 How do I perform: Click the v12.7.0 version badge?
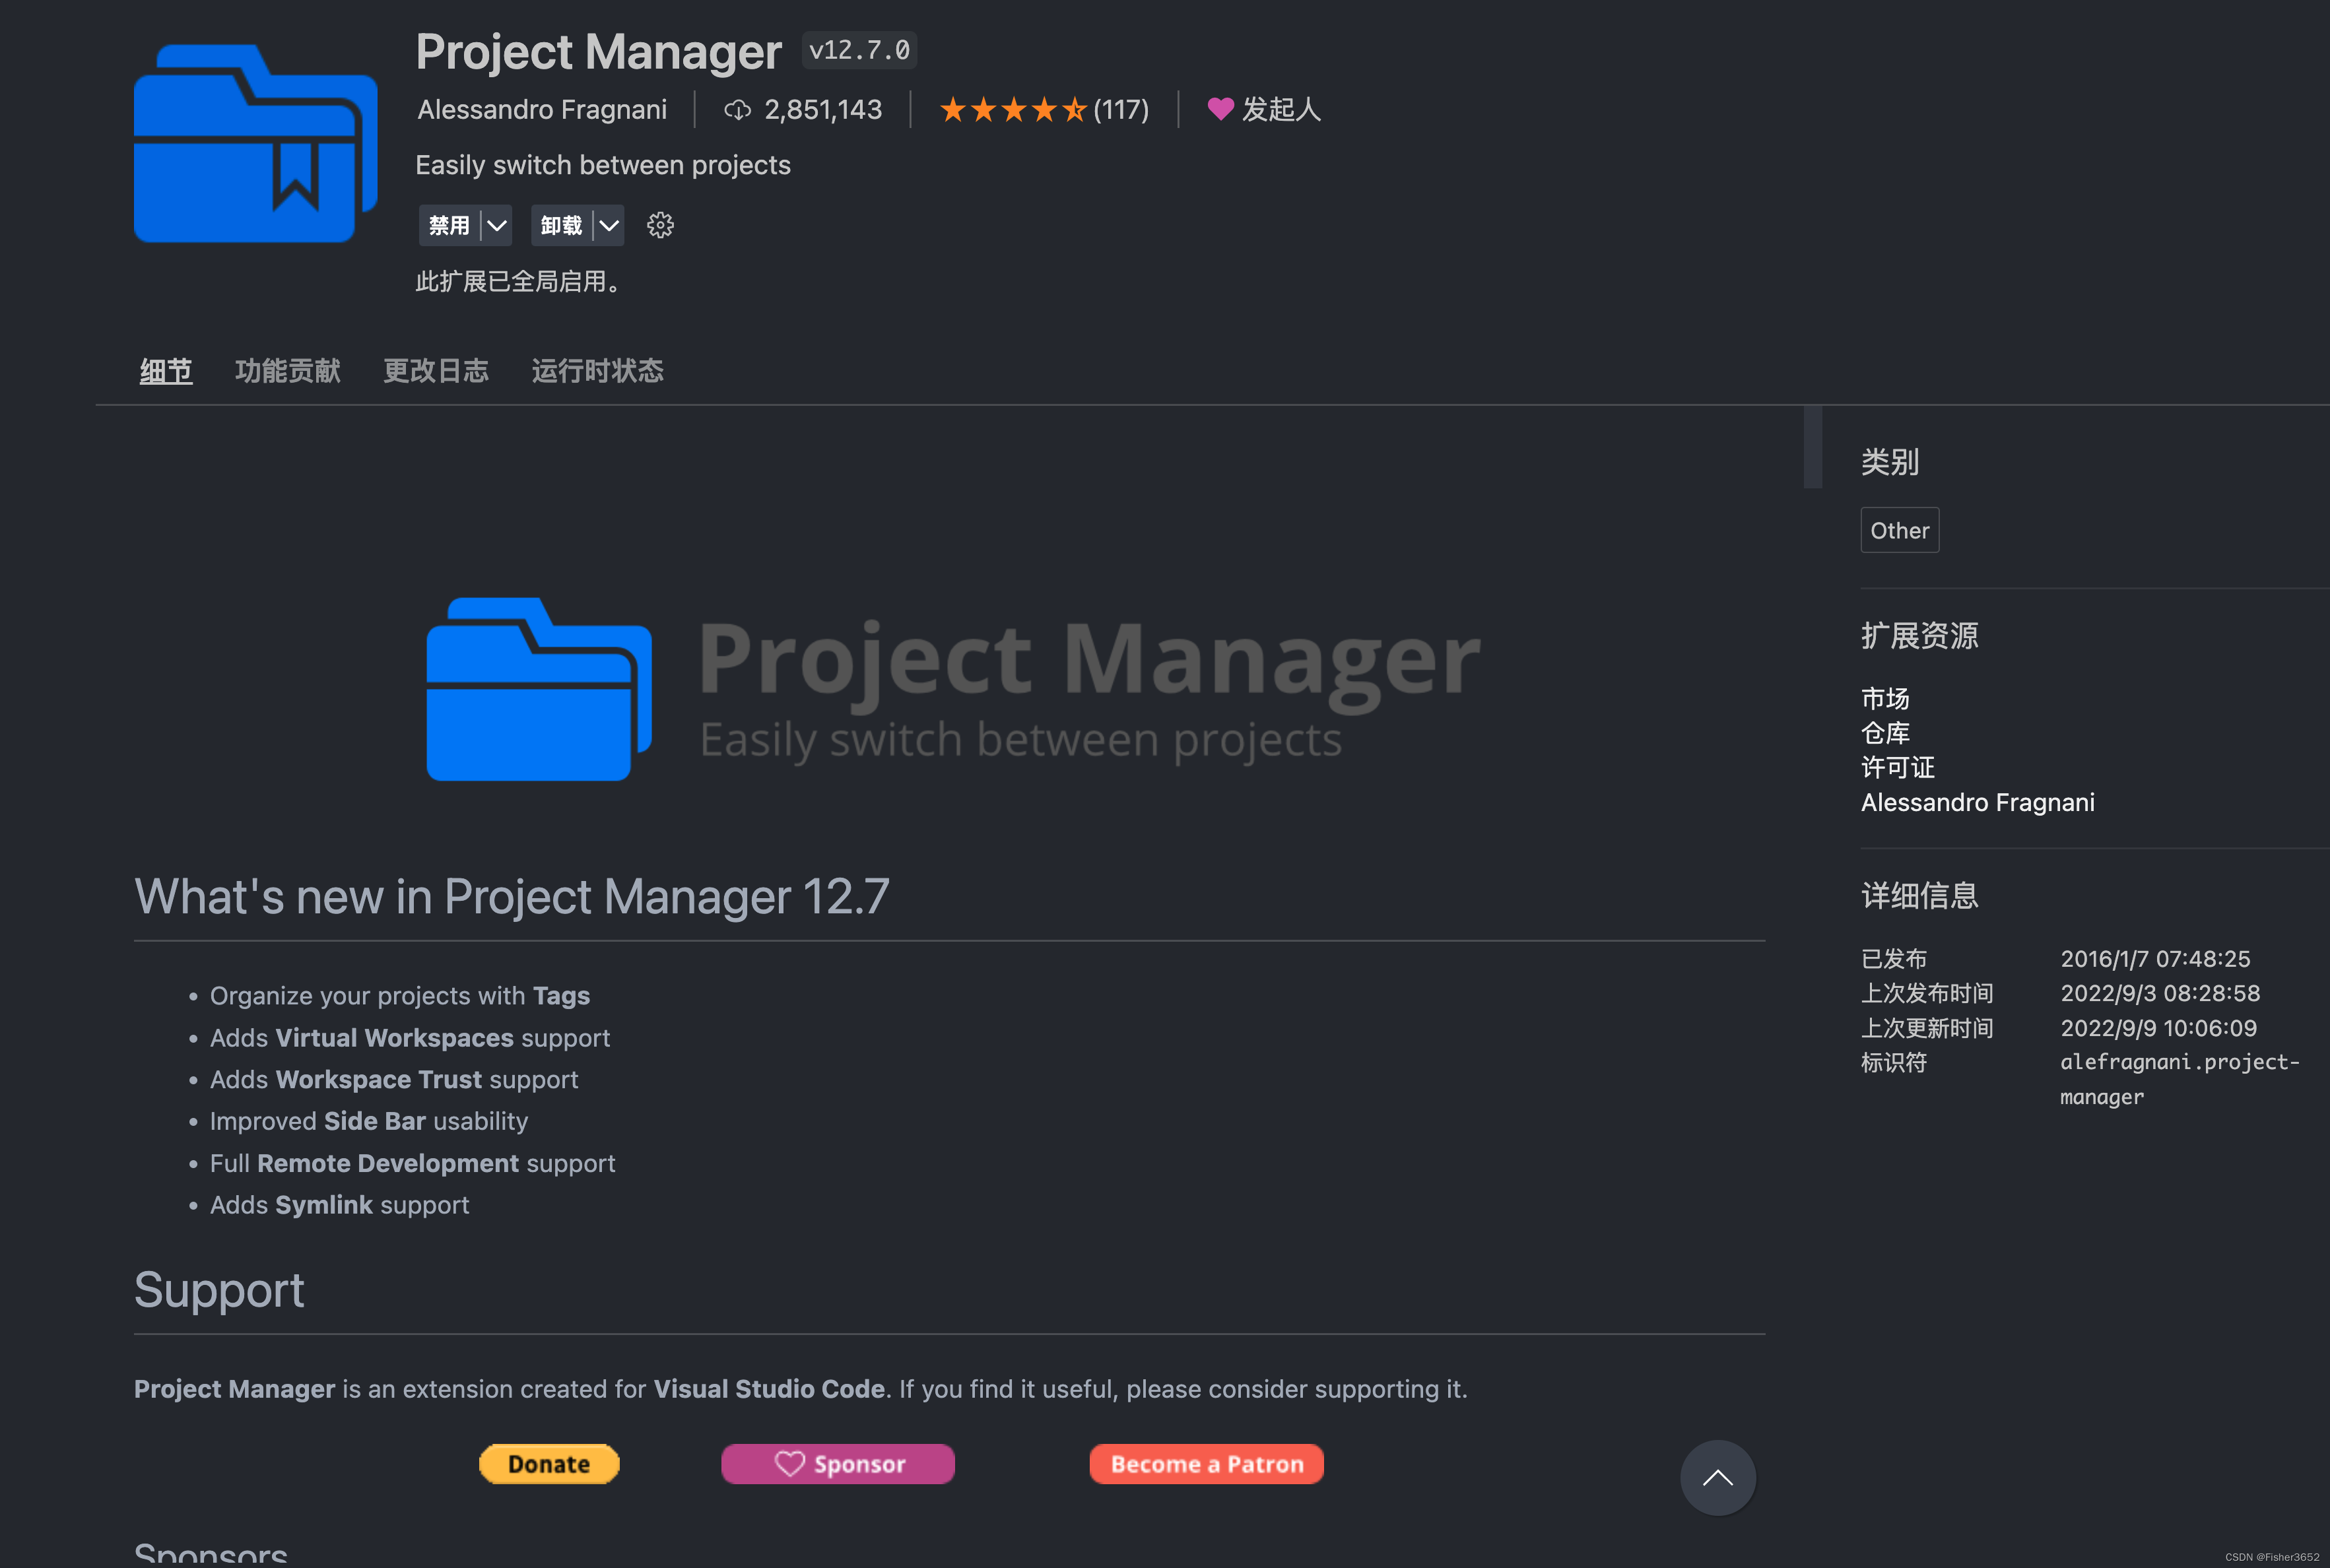click(859, 50)
